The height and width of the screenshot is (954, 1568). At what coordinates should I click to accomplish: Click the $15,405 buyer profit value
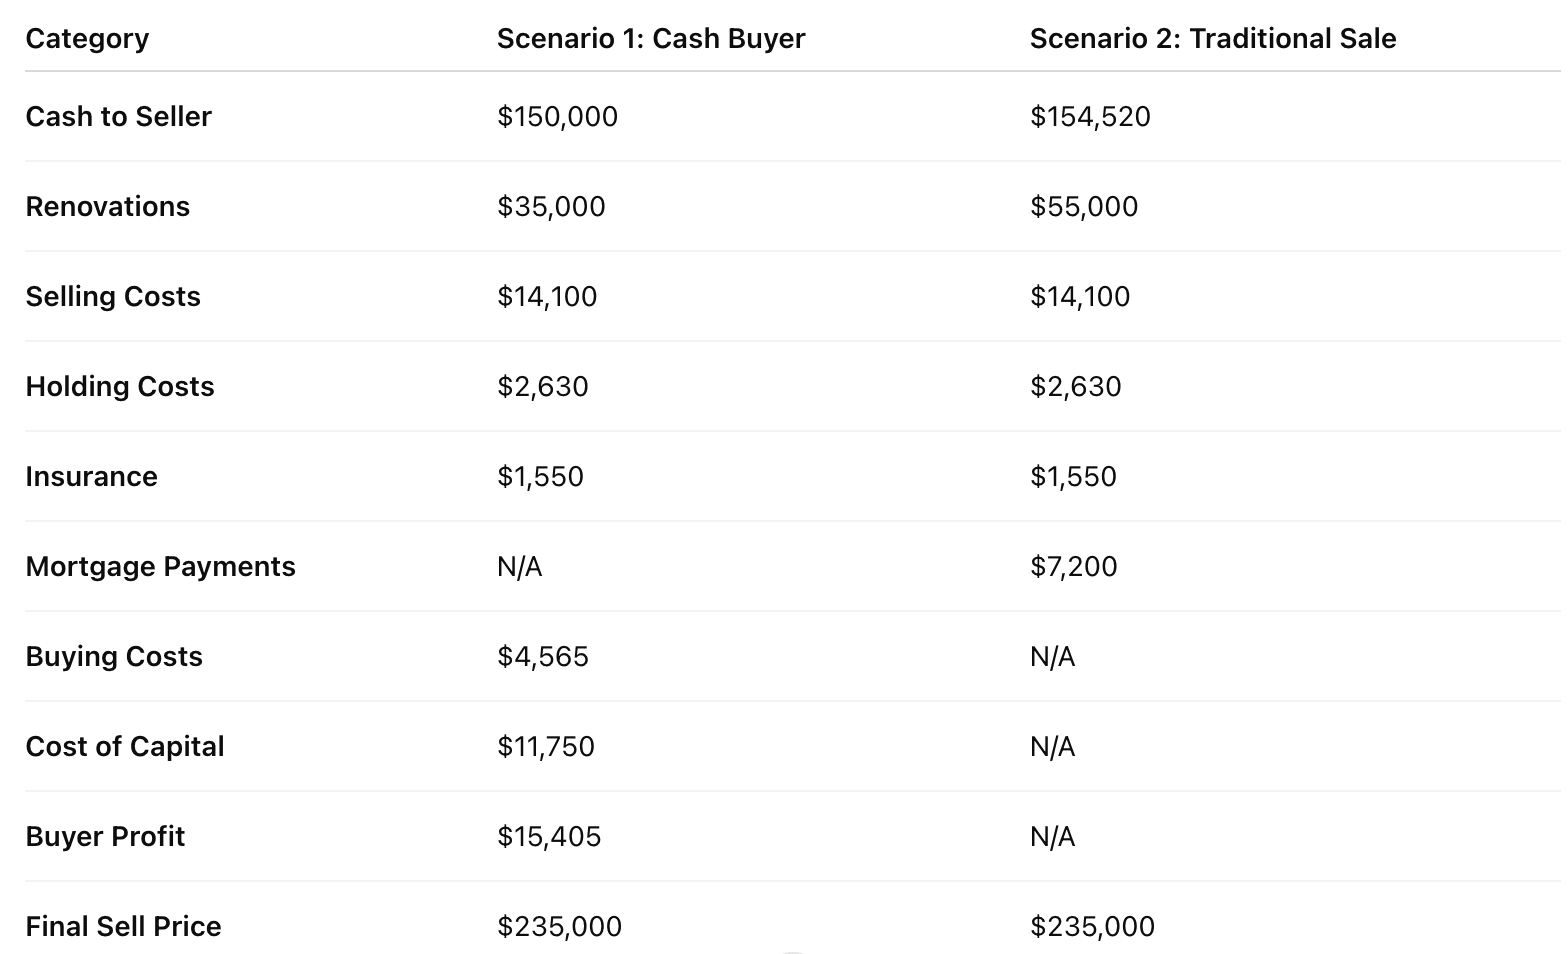click(549, 837)
